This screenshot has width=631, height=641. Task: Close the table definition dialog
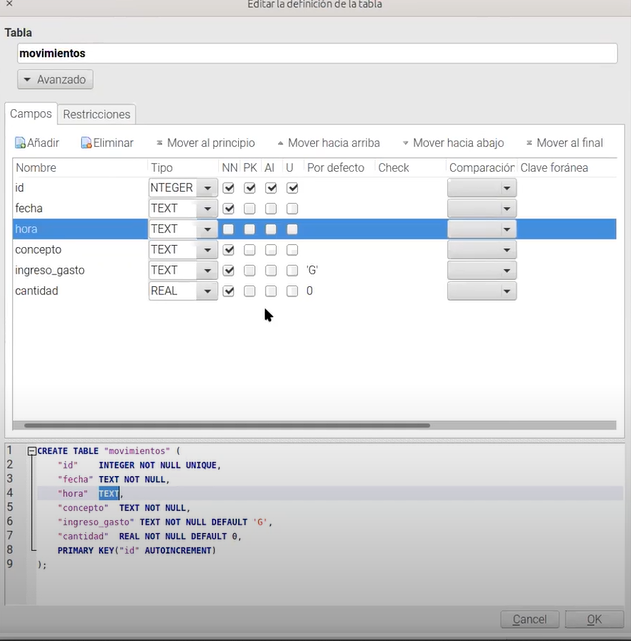pyautogui.click(x=9, y=4)
